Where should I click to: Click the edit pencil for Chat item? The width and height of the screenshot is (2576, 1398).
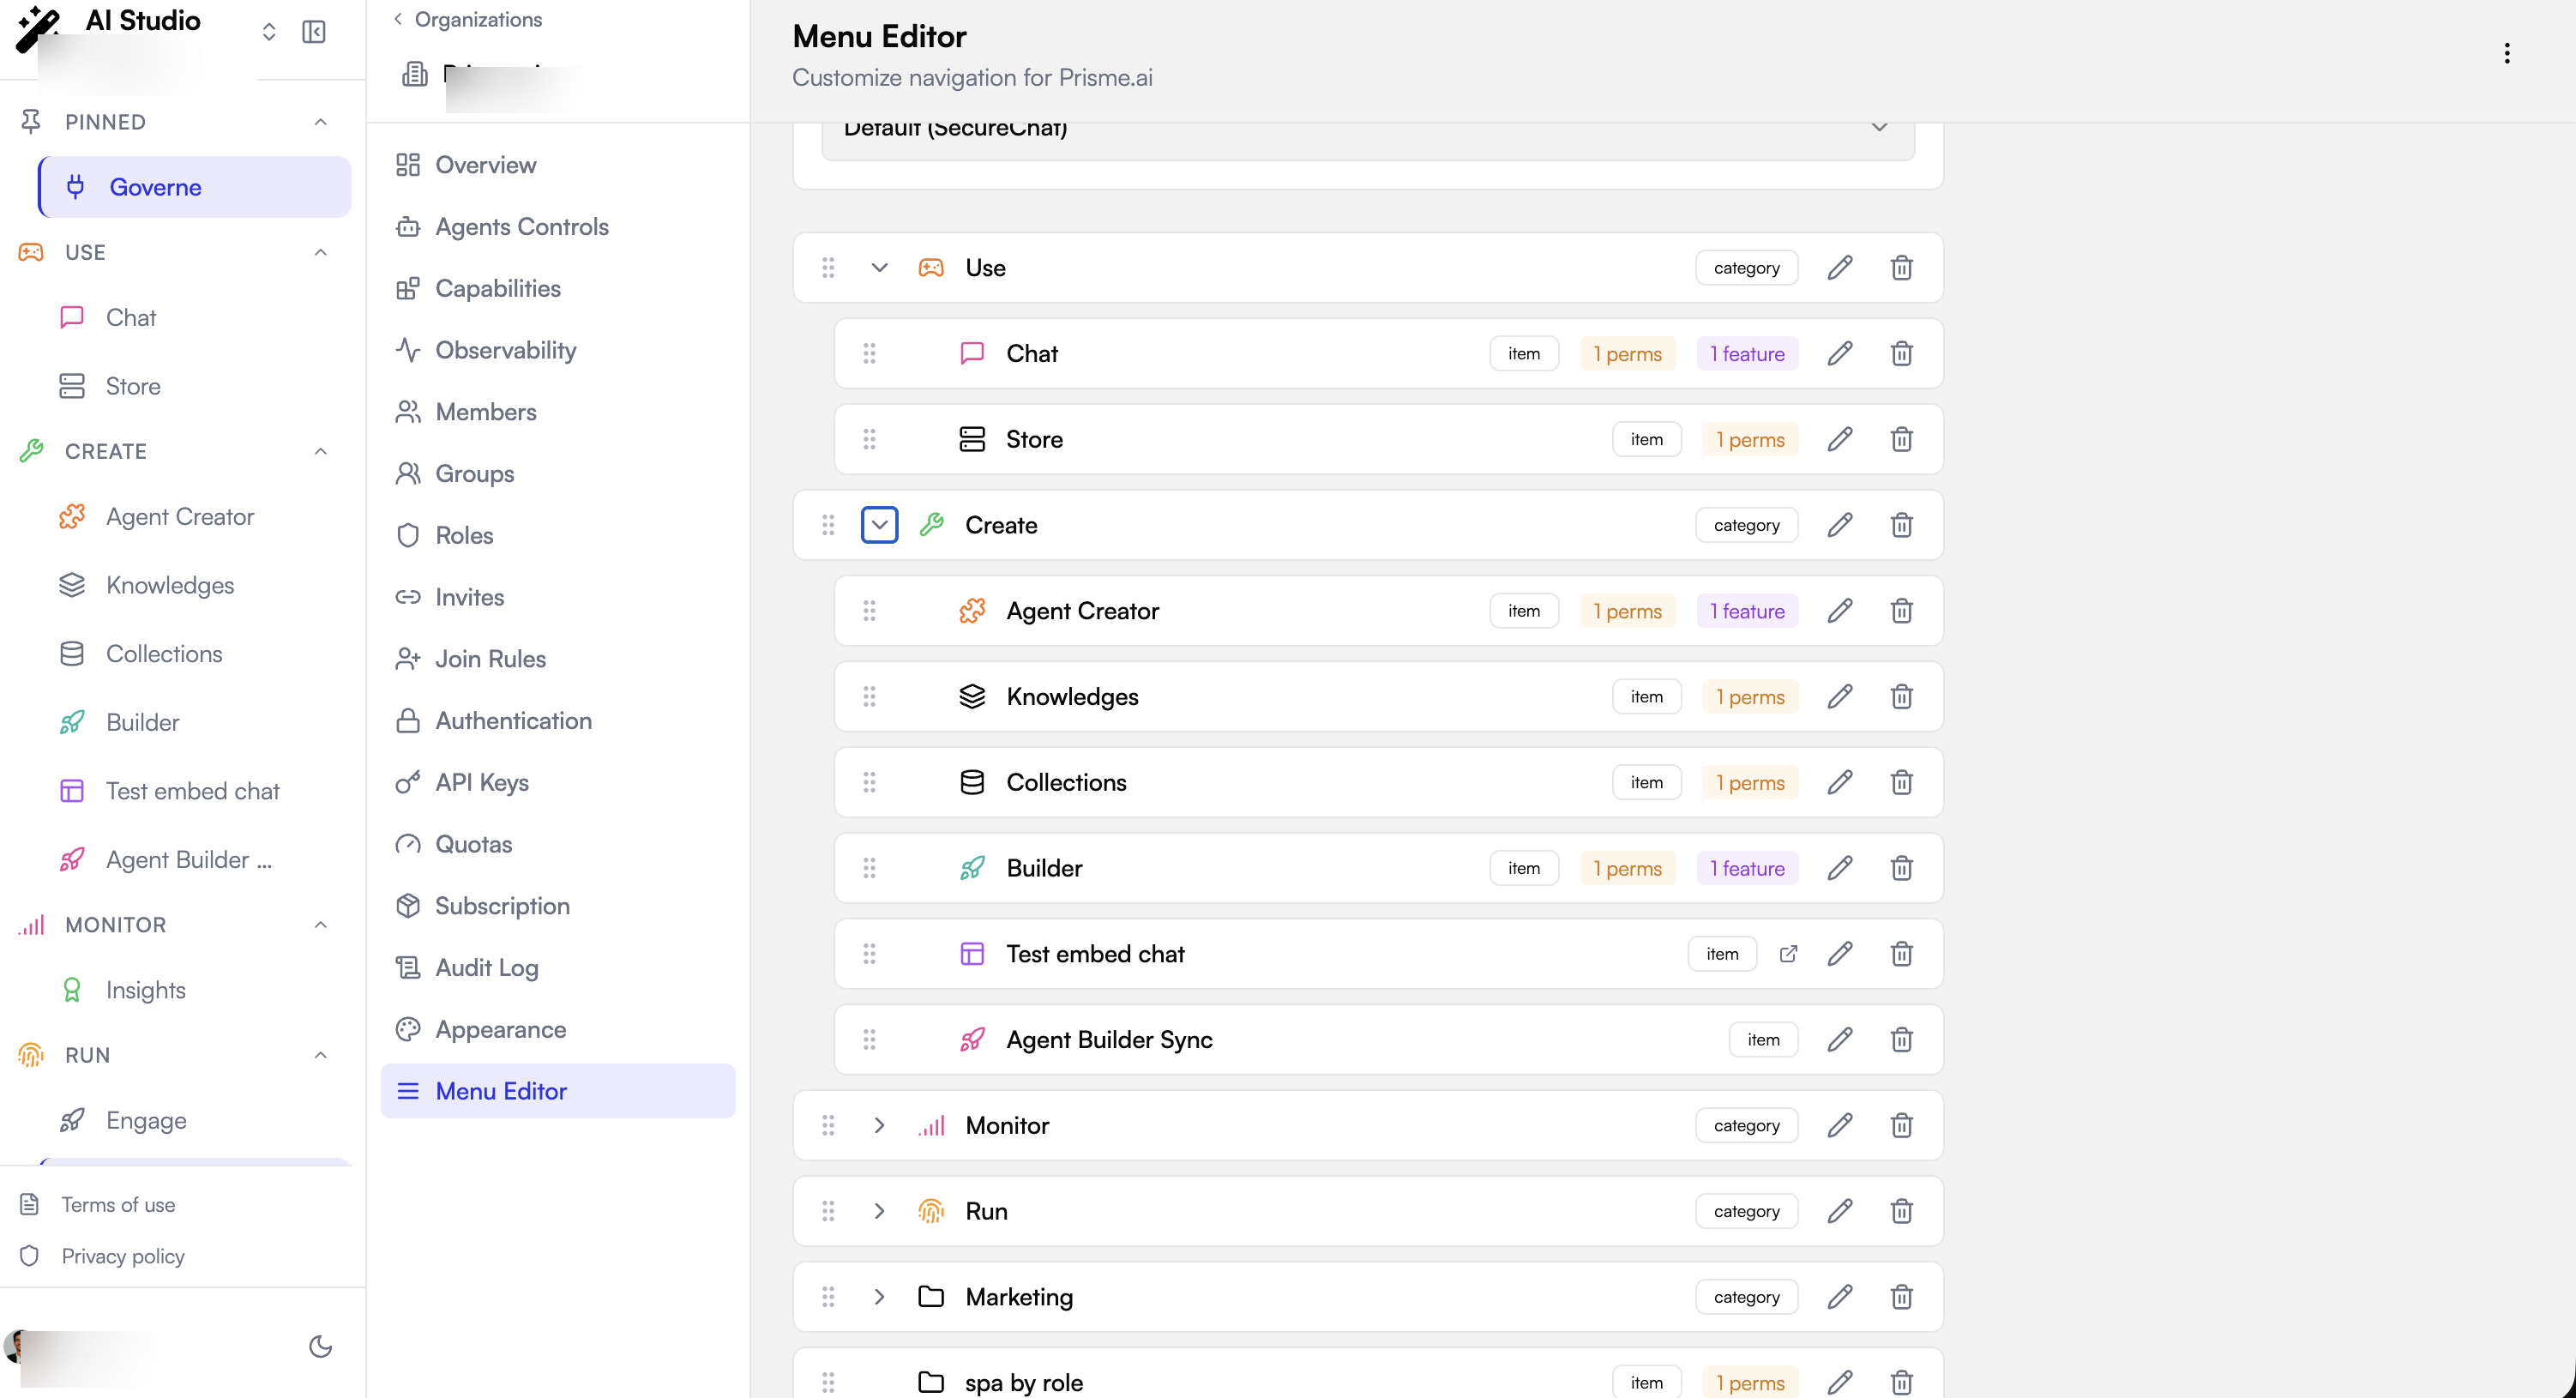click(1840, 353)
